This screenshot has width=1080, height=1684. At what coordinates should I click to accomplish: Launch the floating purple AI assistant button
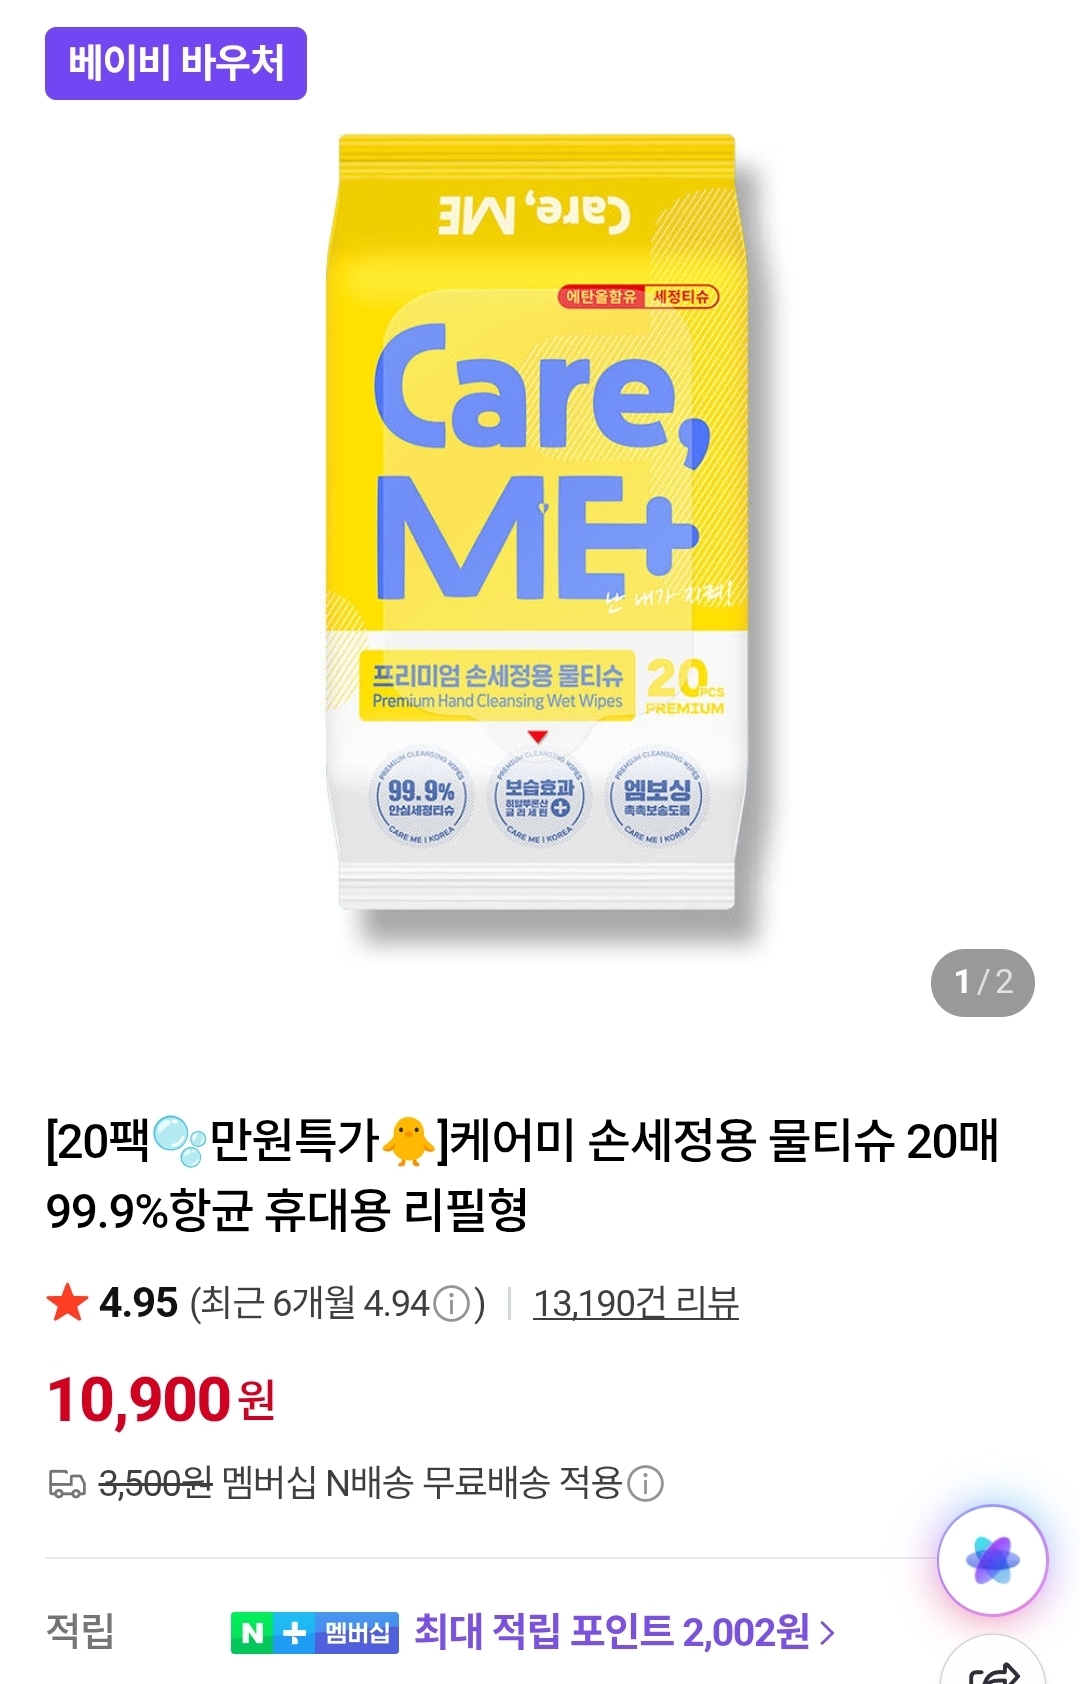coord(992,1560)
